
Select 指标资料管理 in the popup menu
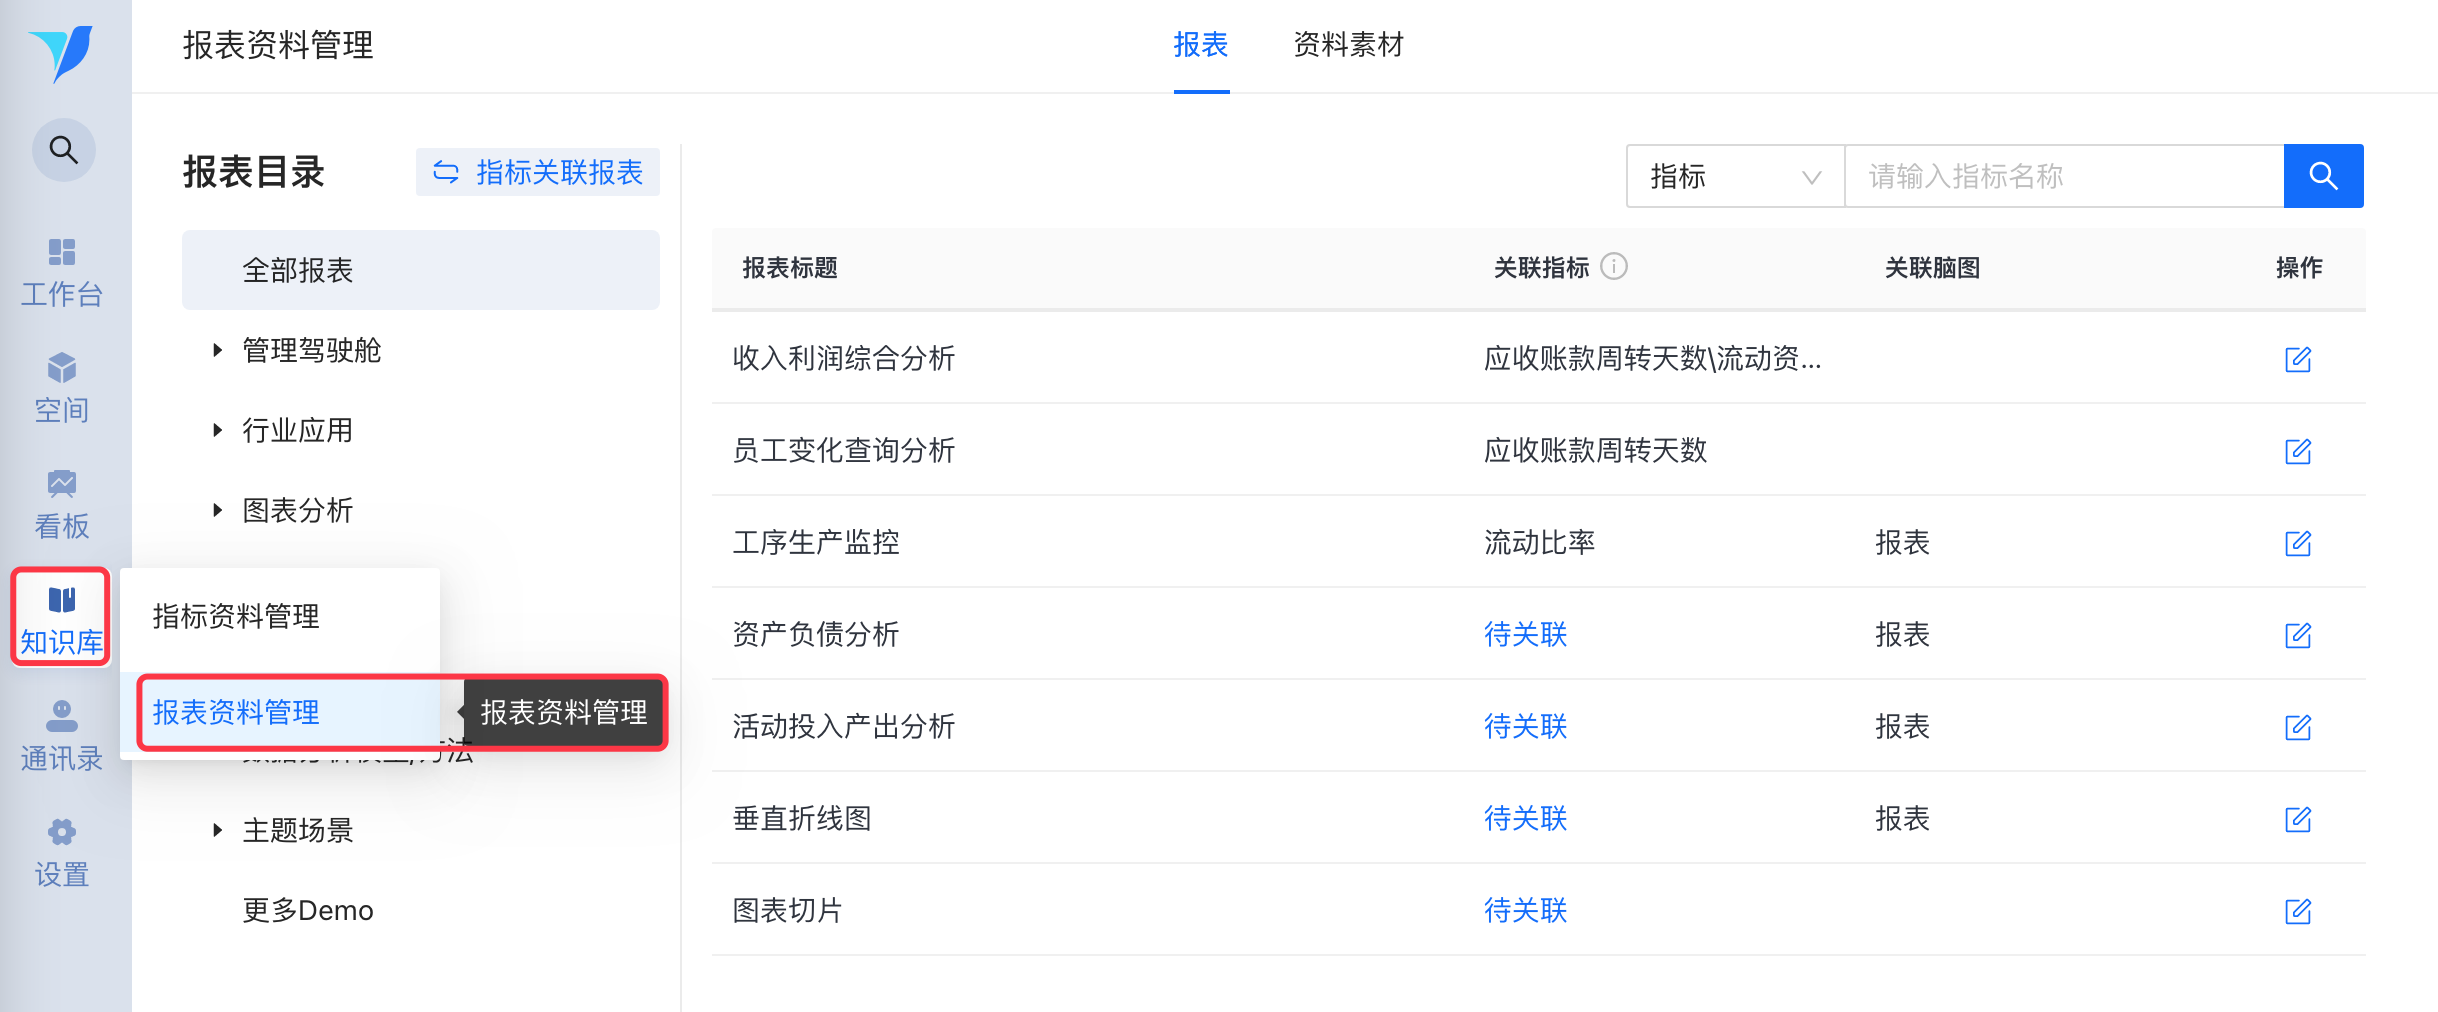[237, 616]
